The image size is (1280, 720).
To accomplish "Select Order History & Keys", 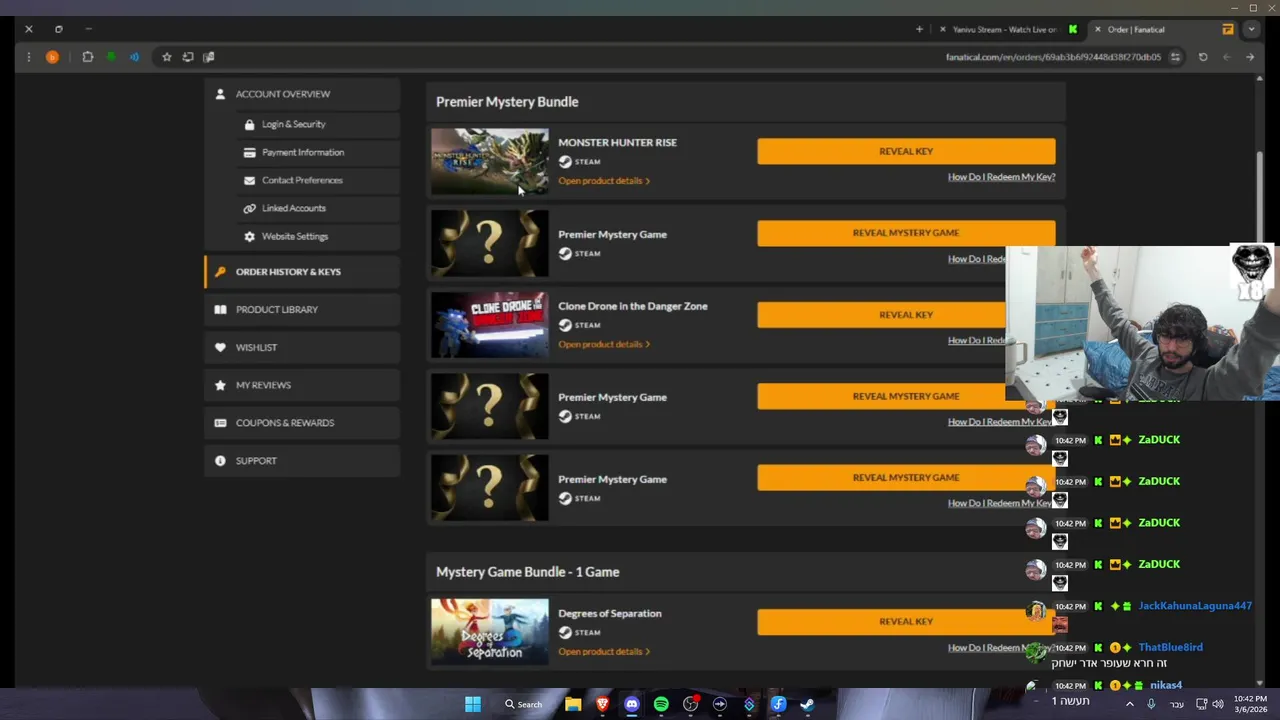I will coord(302,272).
